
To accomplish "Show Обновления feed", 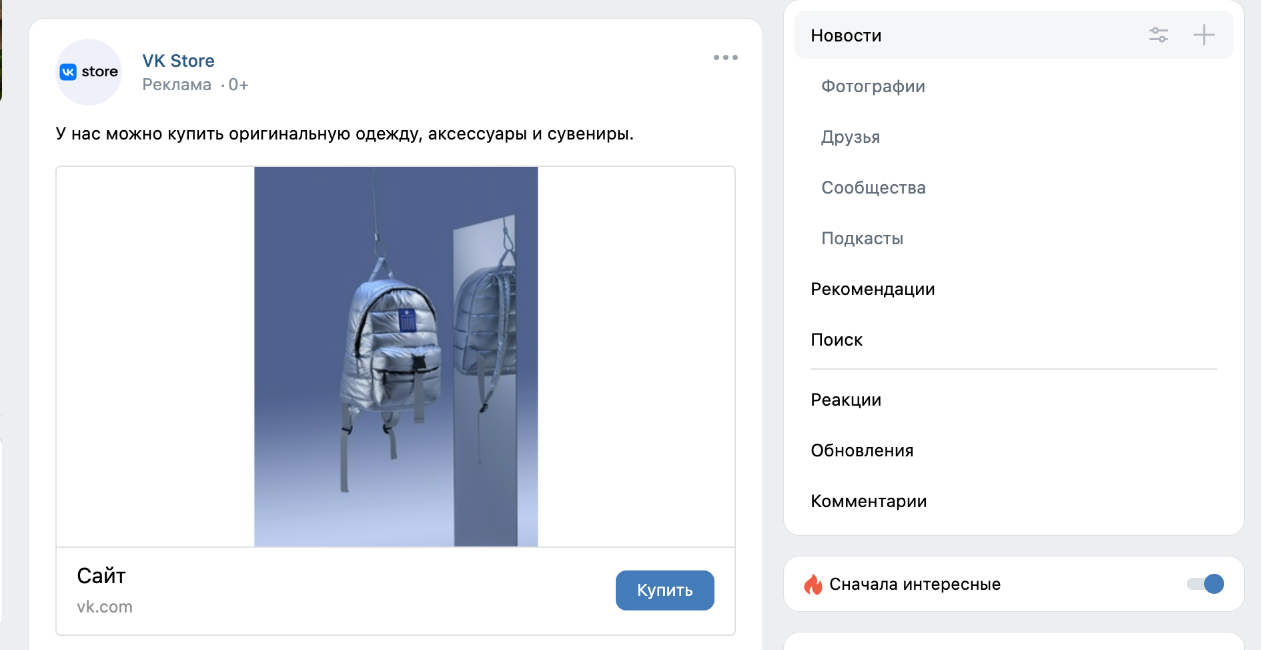I will coord(862,450).
